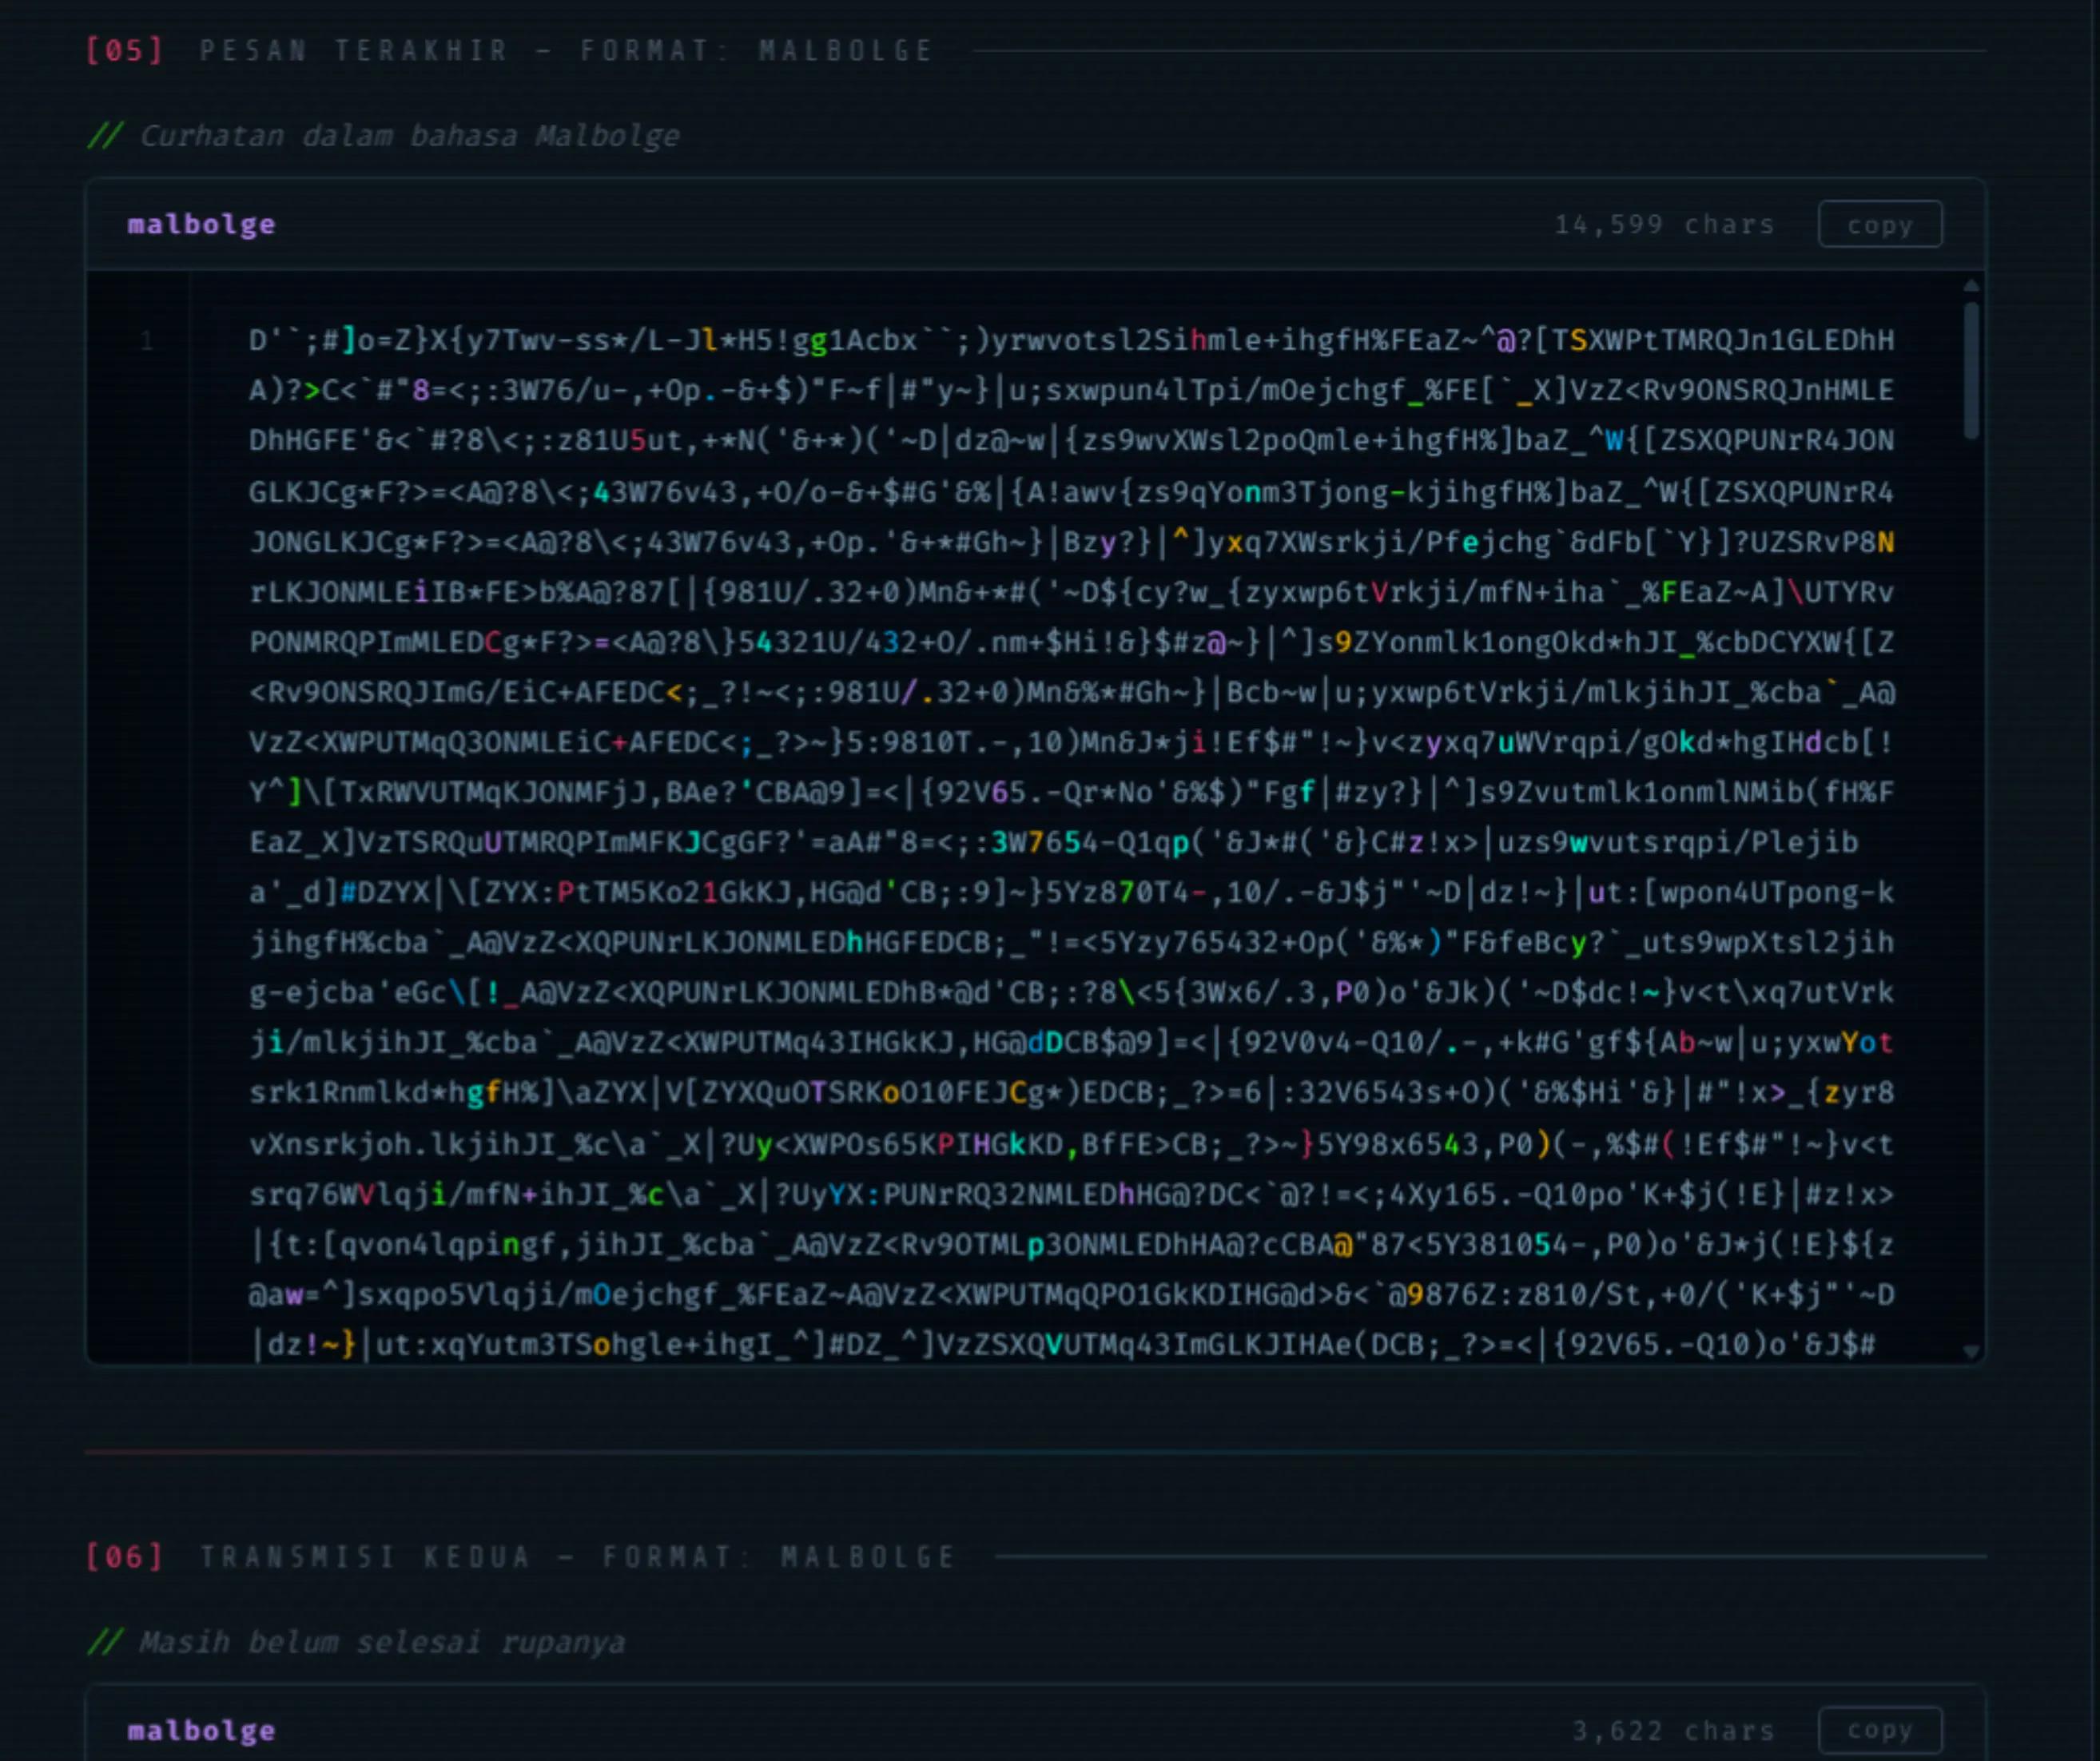Click the malbolge label of 3,622 chars block
The image size is (2100, 1761).
[x=201, y=1730]
